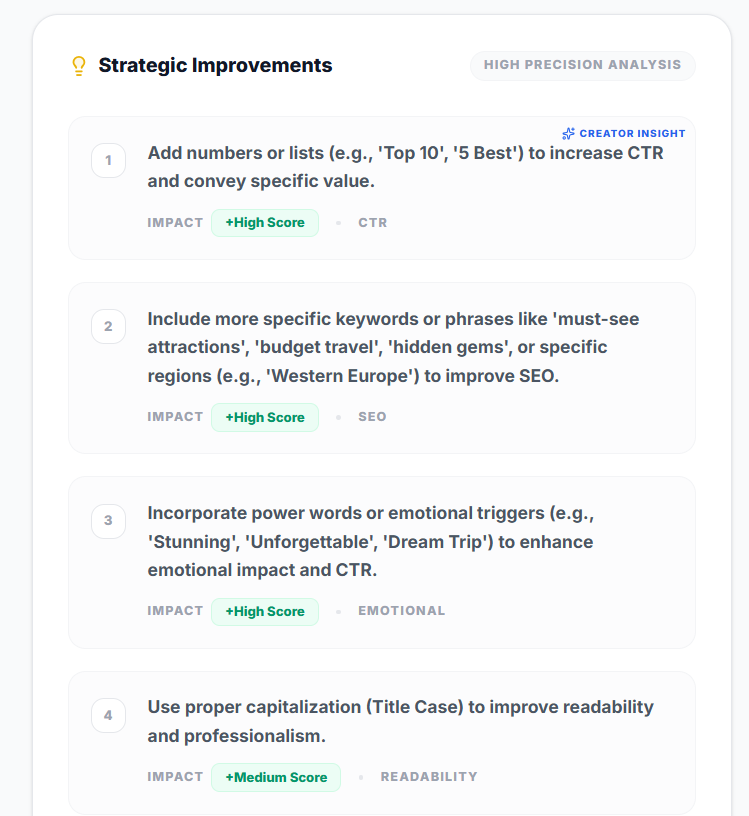The width and height of the screenshot is (749, 816).
Task: Click the 'Incorporate power words' suggestion
Action: 371,542
